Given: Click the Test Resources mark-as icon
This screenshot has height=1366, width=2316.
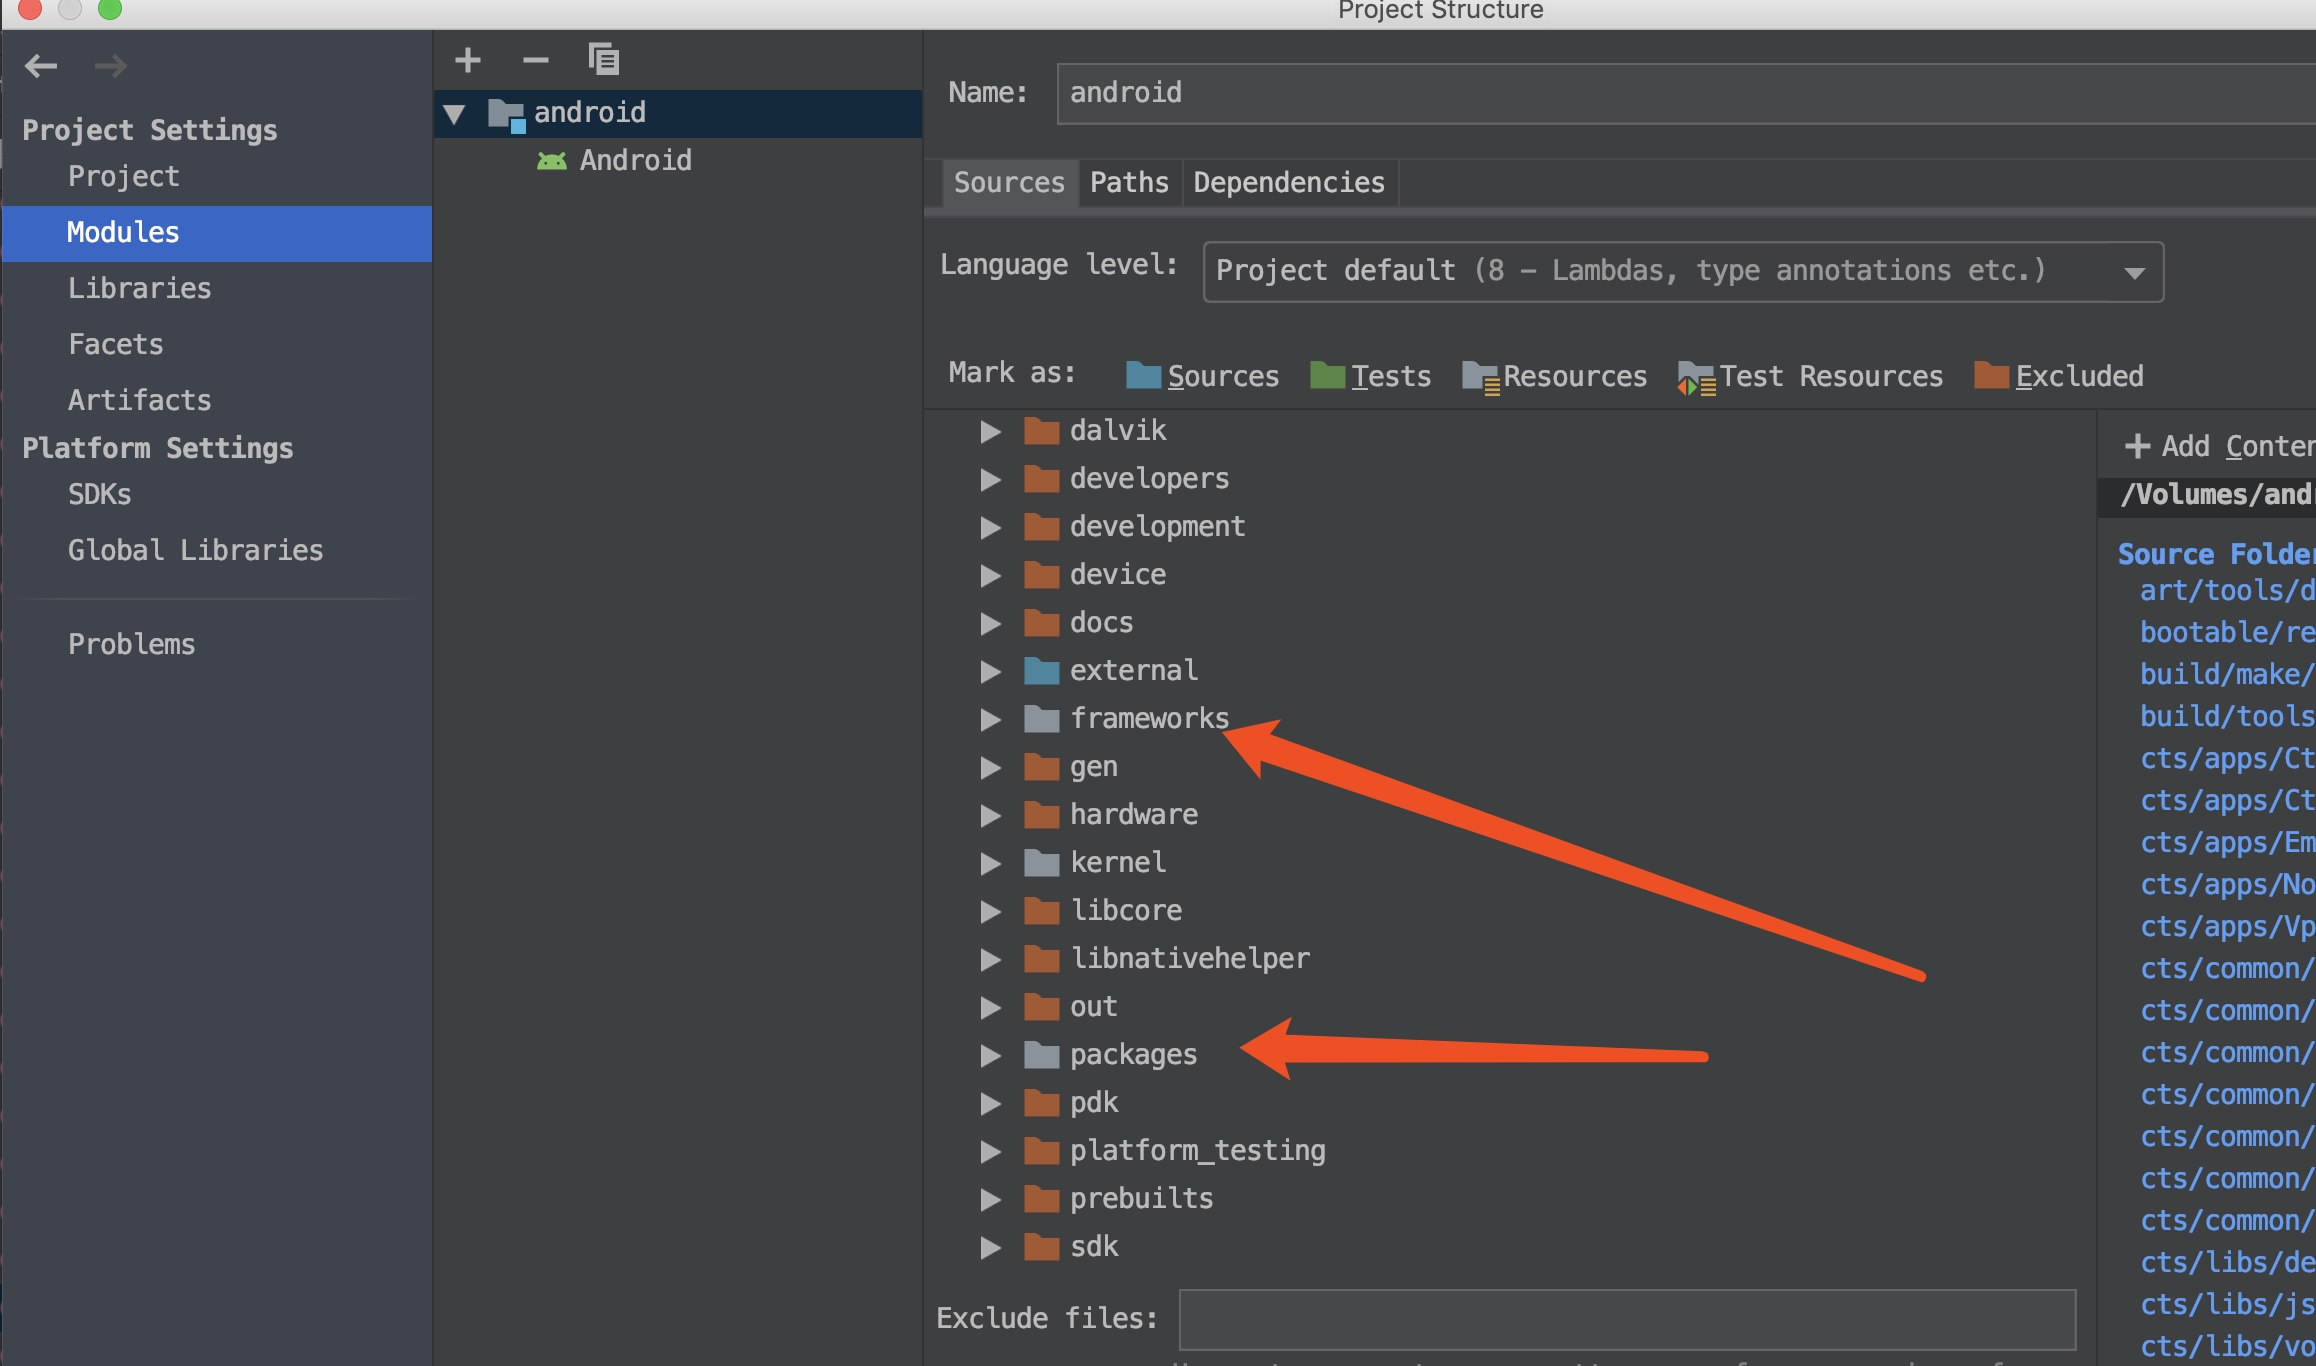Looking at the screenshot, I should (1692, 376).
